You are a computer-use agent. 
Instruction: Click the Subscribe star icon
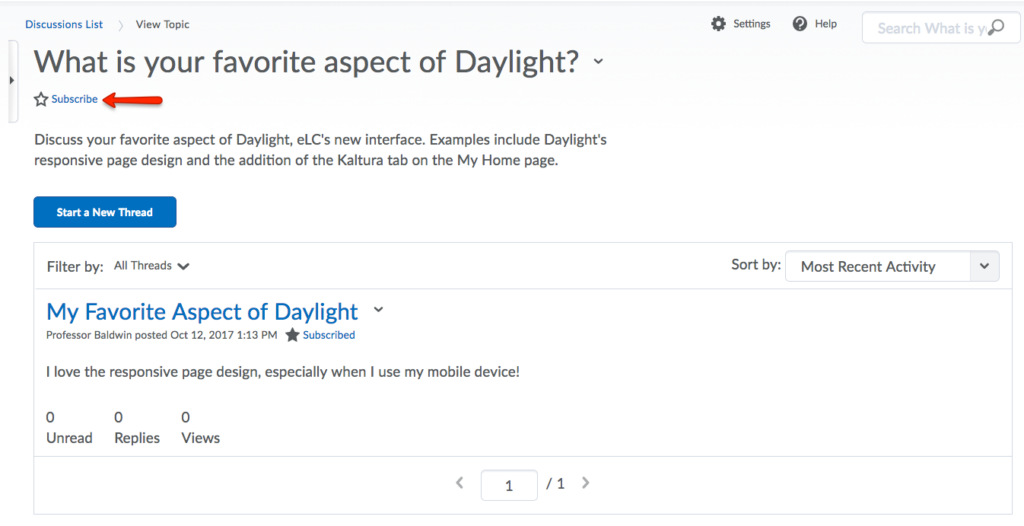click(x=41, y=99)
